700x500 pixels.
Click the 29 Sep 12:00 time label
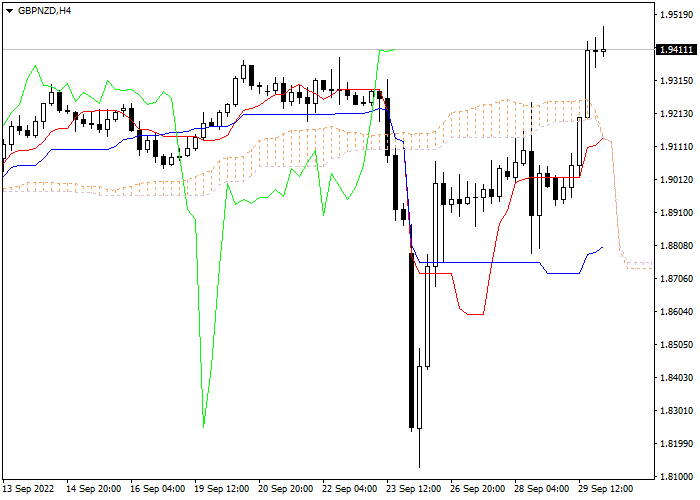606,489
